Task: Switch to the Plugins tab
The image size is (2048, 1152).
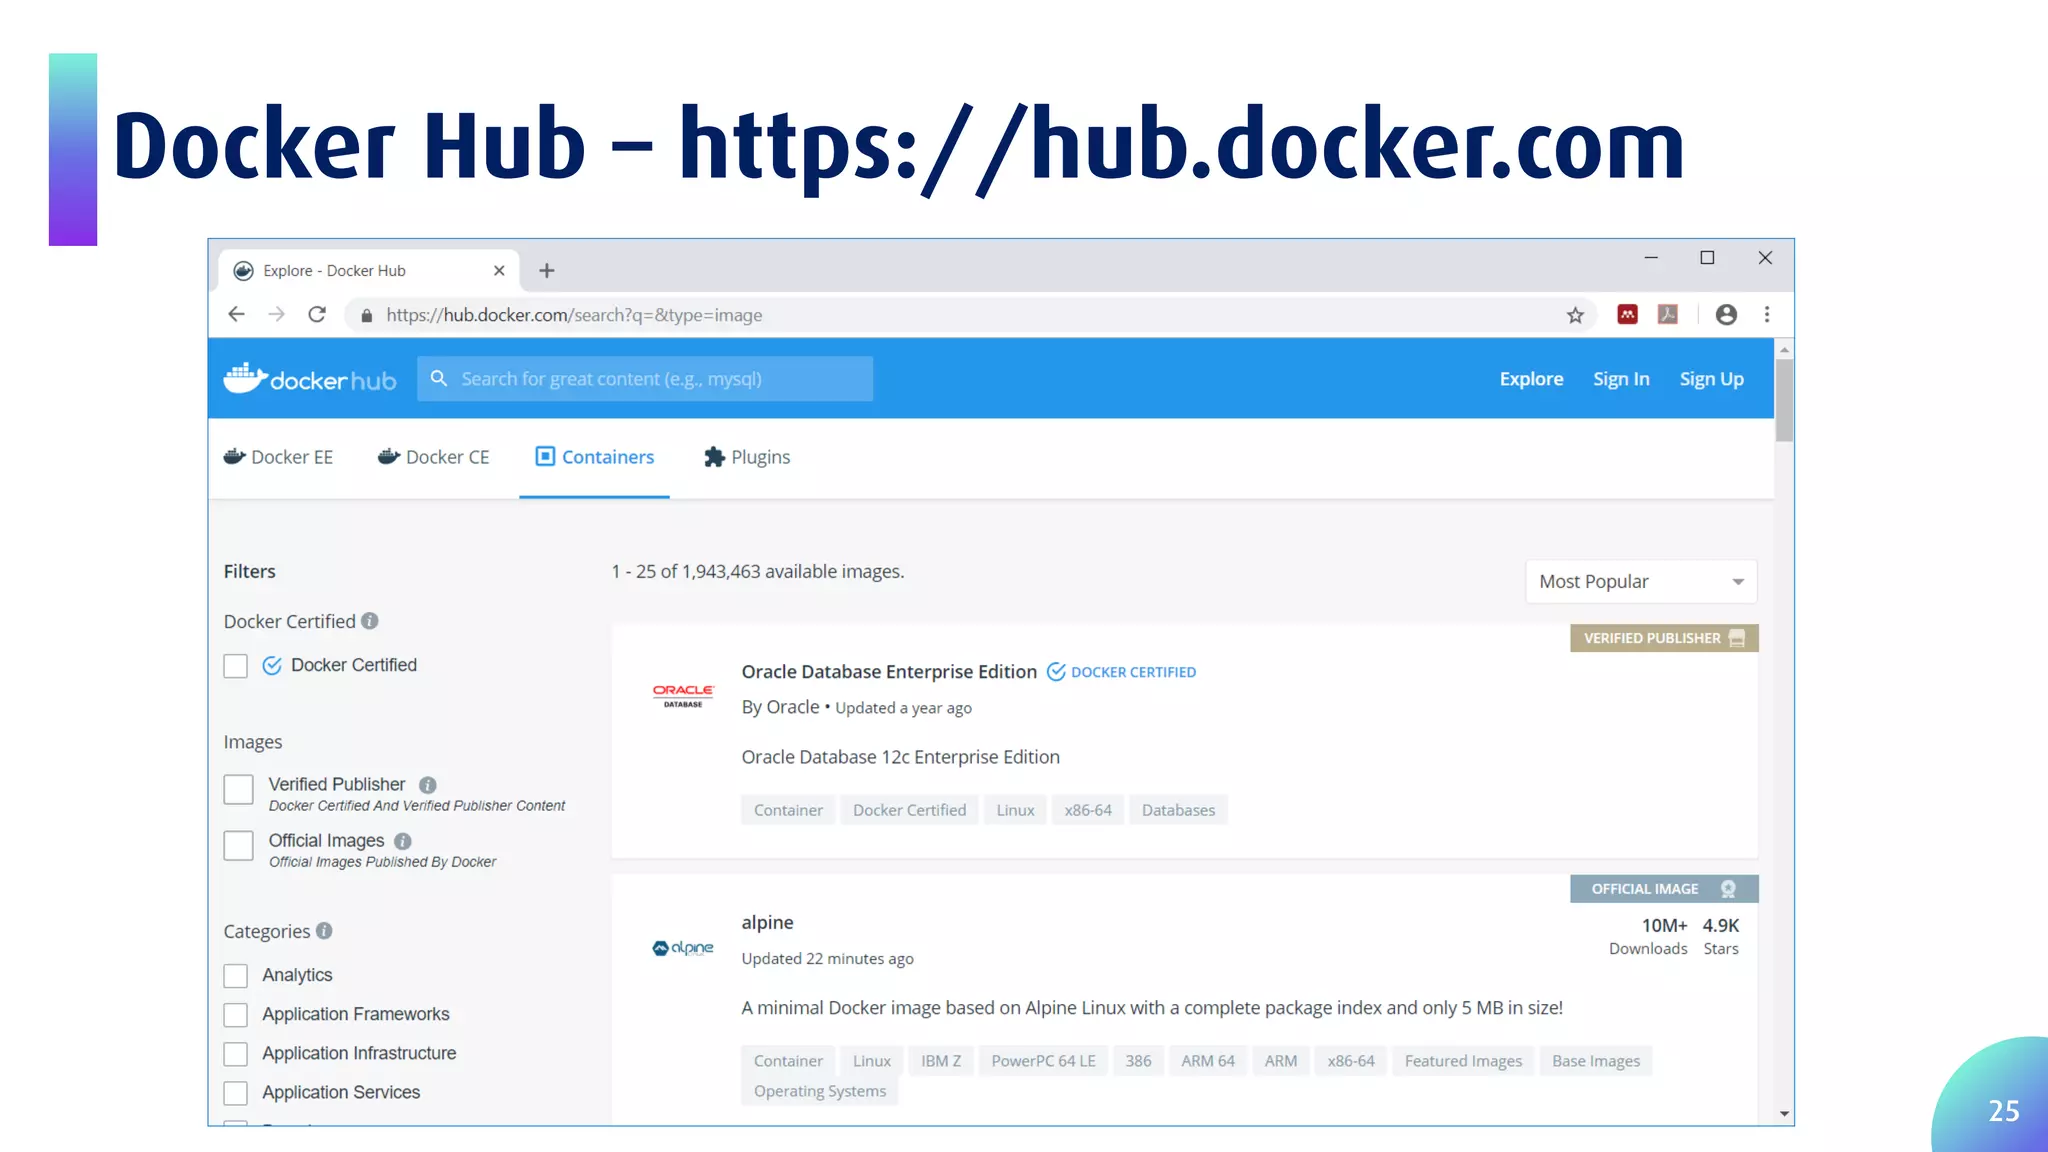Action: coord(747,457)
